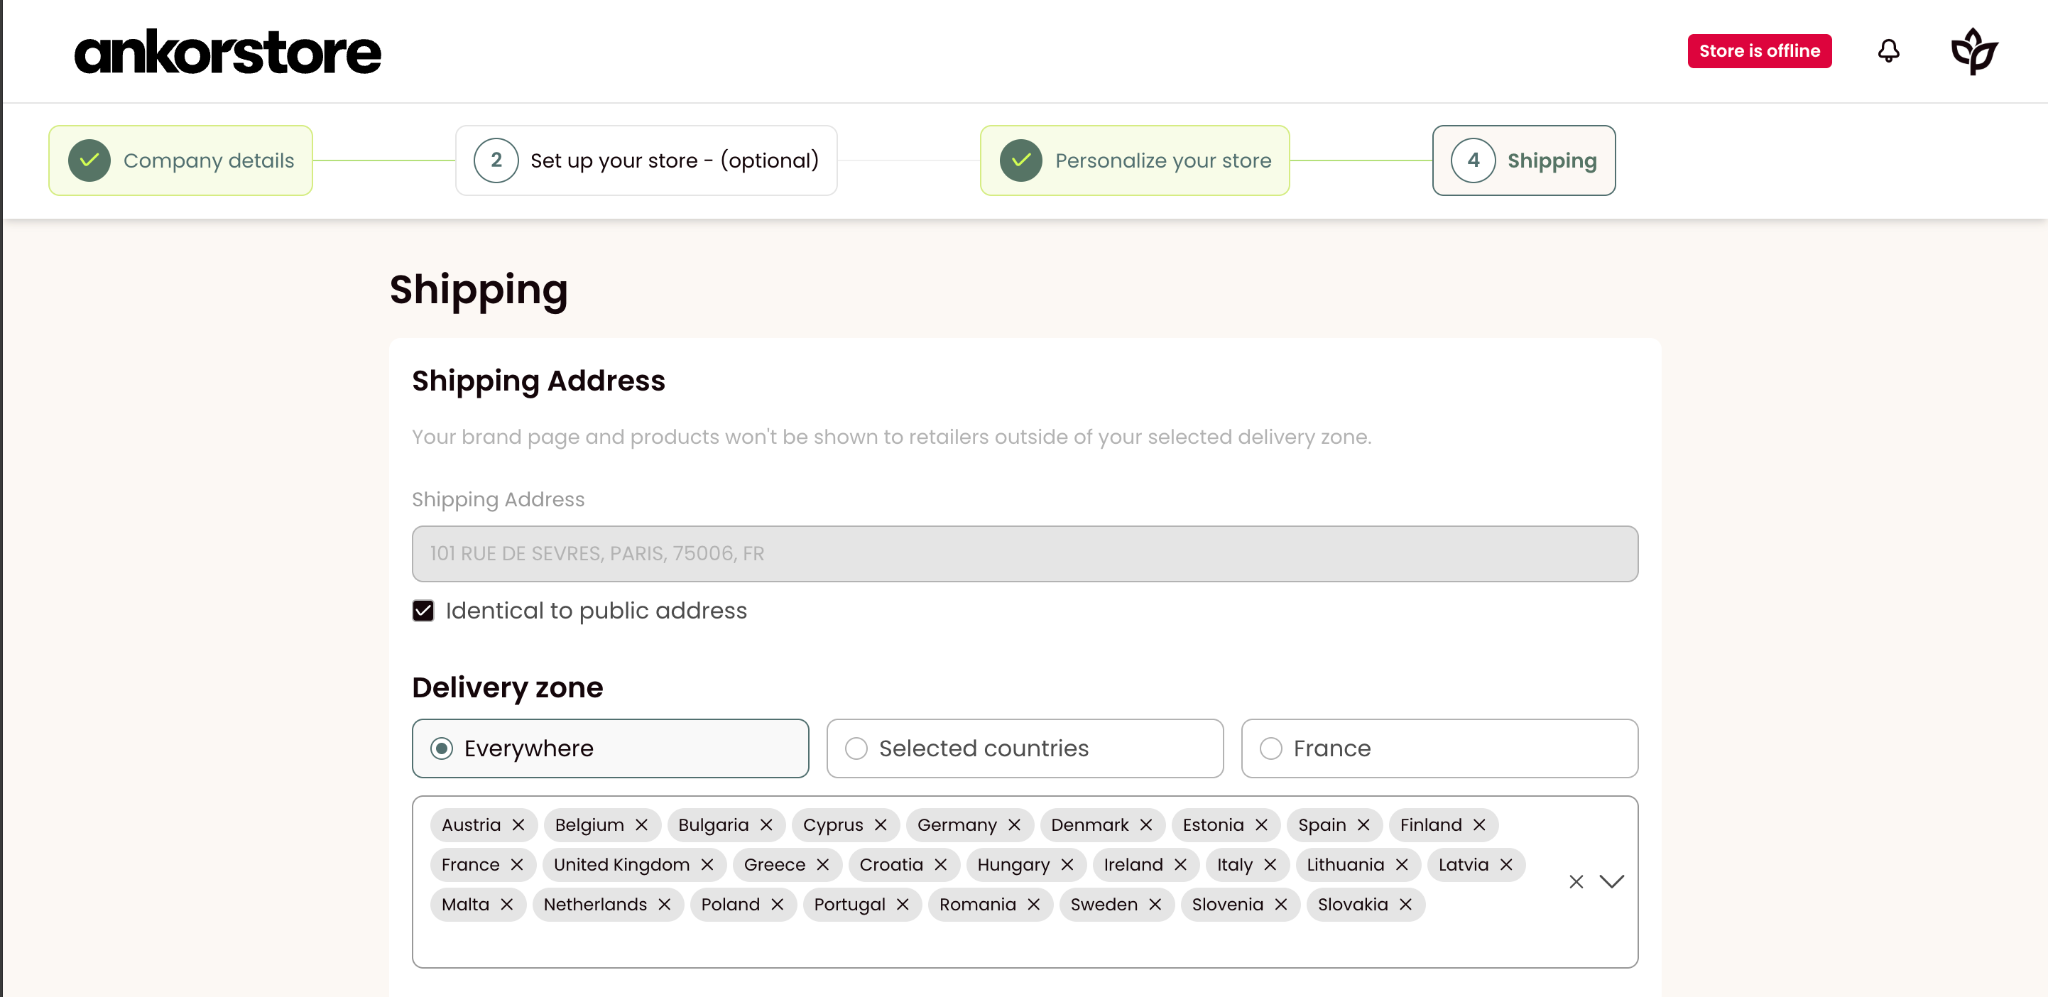Remove Portugal tag

point(902,905)
